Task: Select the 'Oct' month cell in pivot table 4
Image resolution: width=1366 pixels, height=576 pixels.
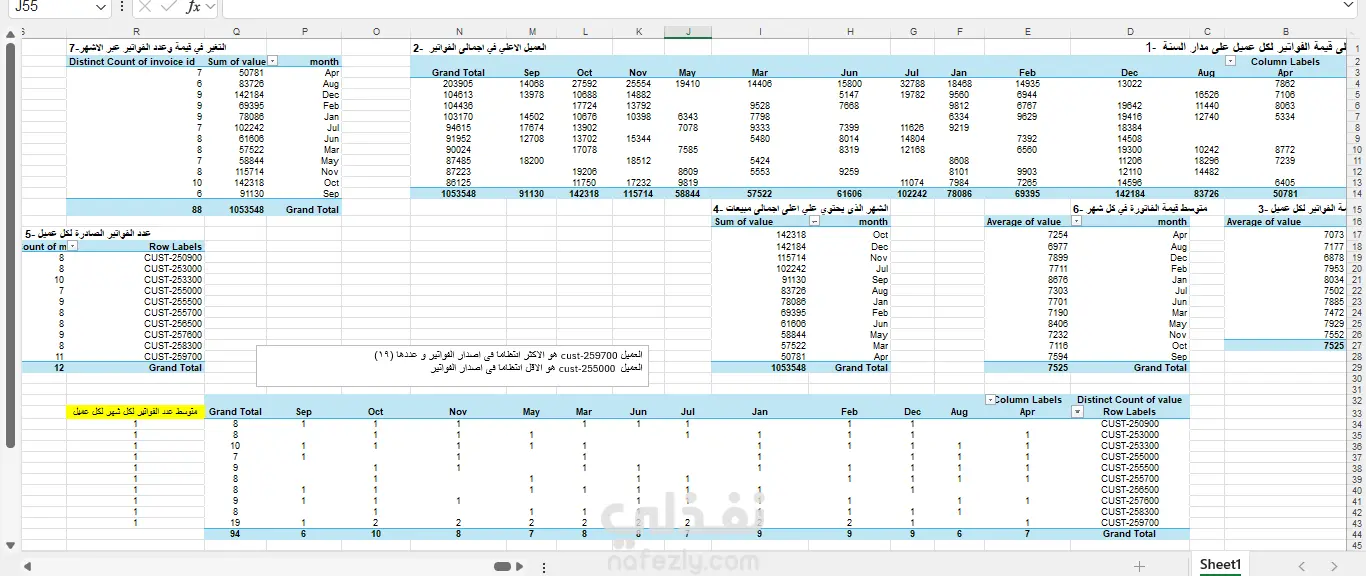Action: pos(880,234)
